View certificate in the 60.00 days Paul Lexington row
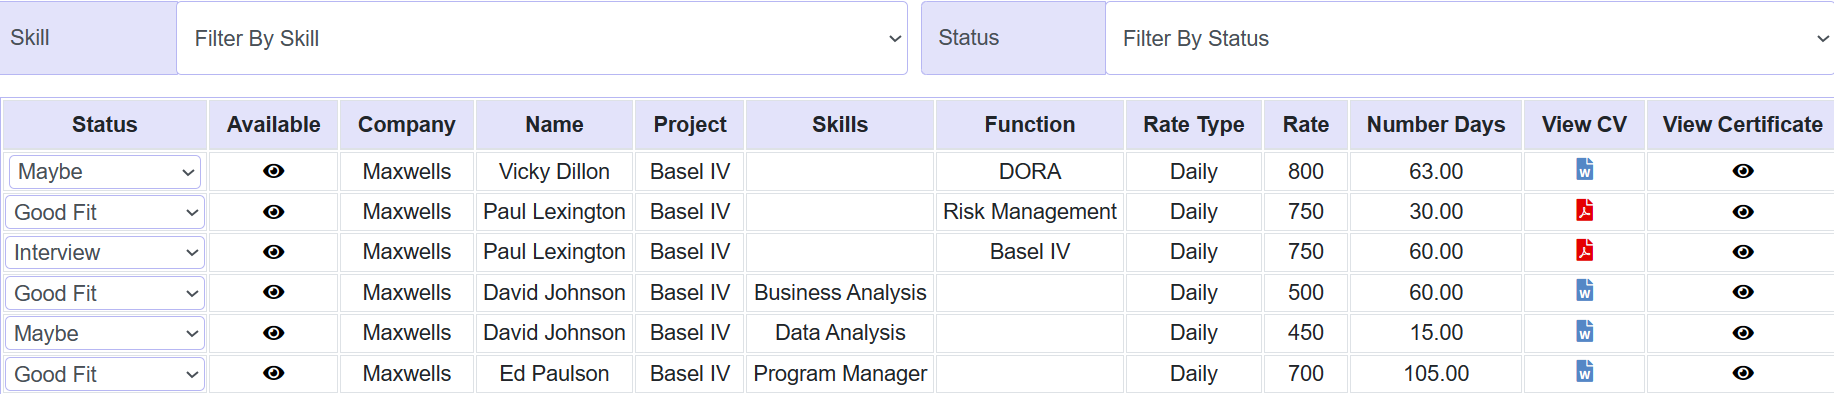The image size is (1834, 400). 1742,252
